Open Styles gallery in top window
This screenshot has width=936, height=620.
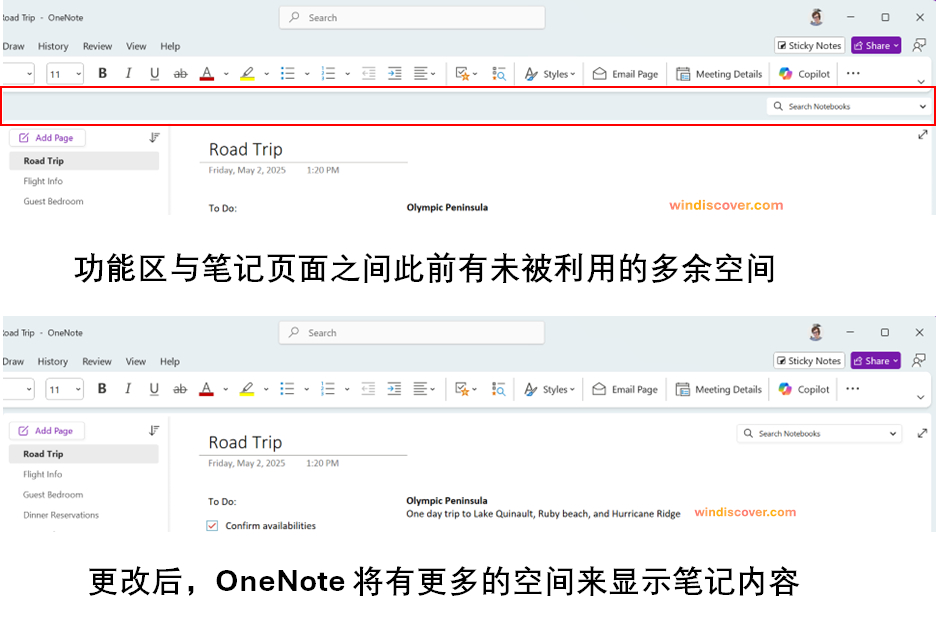[550, 74]
